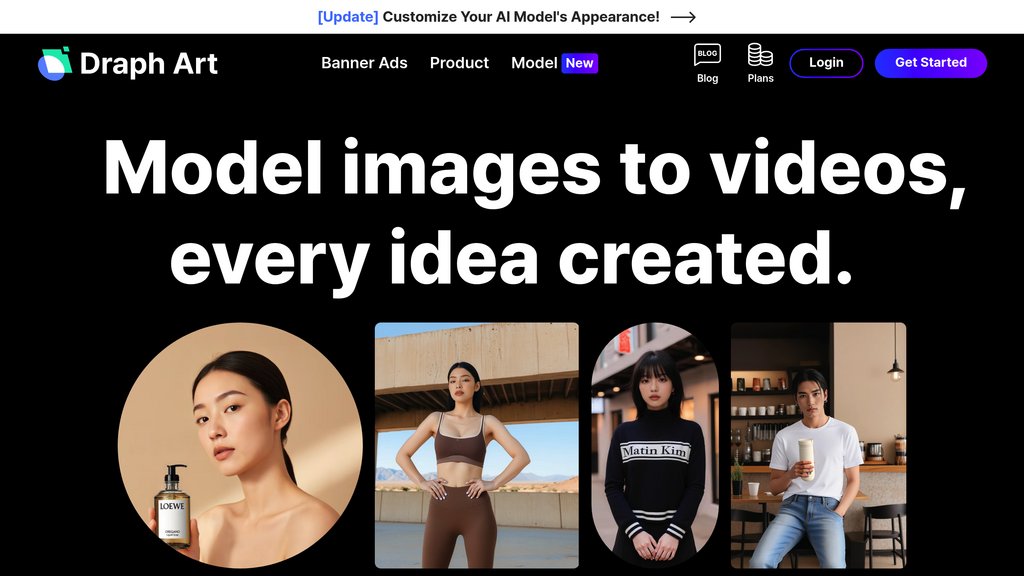Open the Blog speech-bubble icon
The height and width of the screenshot is (576, 1024).
point(707,54)
